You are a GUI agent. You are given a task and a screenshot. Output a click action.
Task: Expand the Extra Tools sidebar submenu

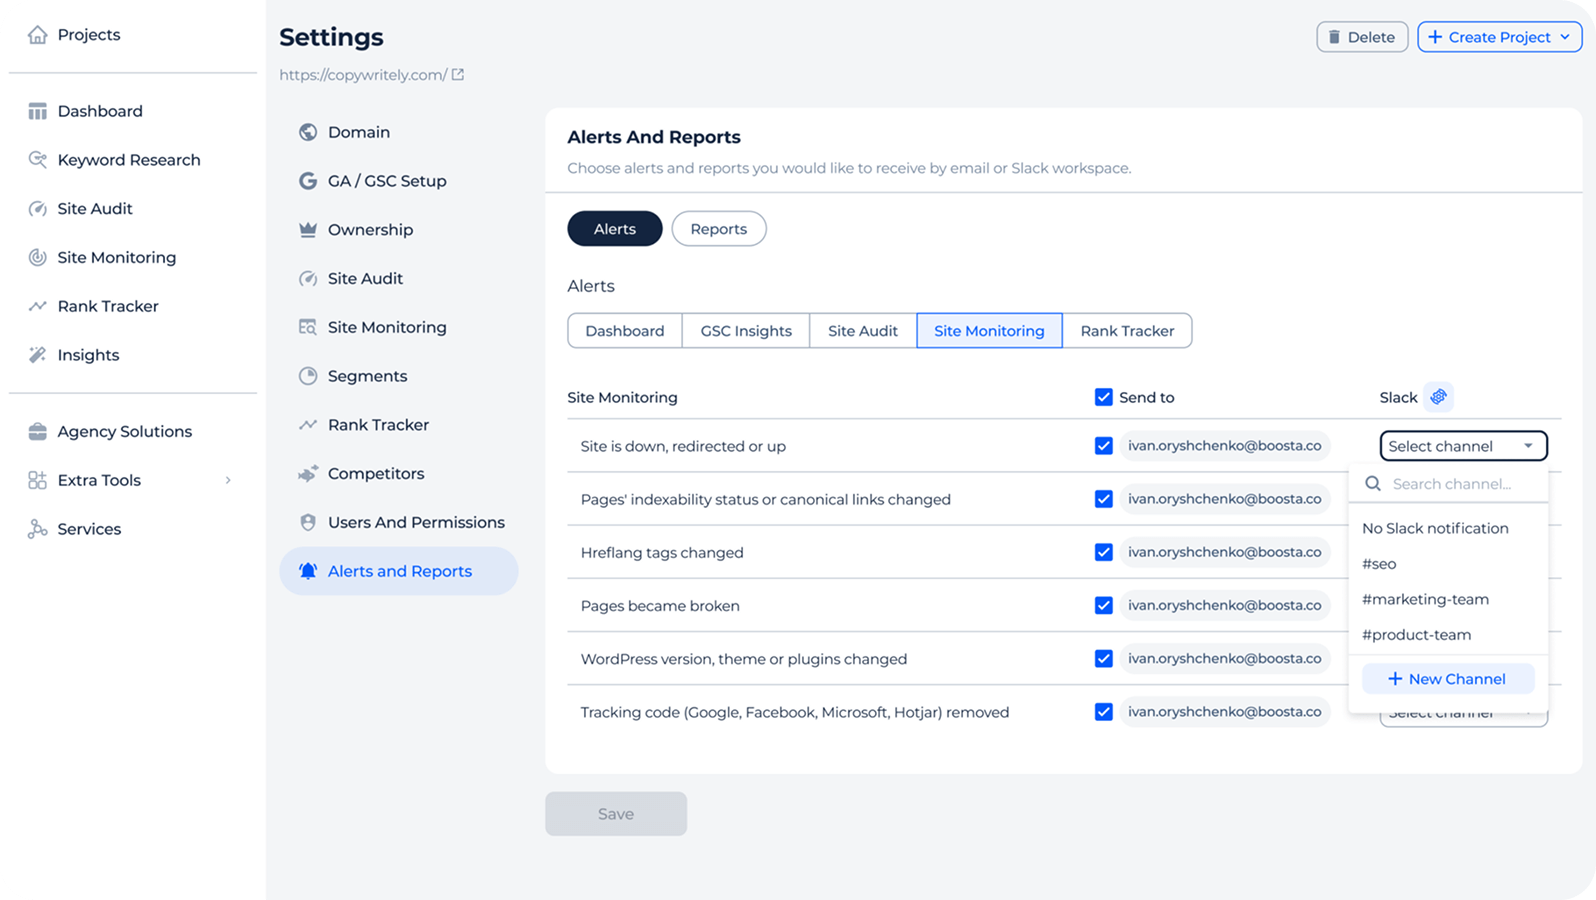pos(228,480)
